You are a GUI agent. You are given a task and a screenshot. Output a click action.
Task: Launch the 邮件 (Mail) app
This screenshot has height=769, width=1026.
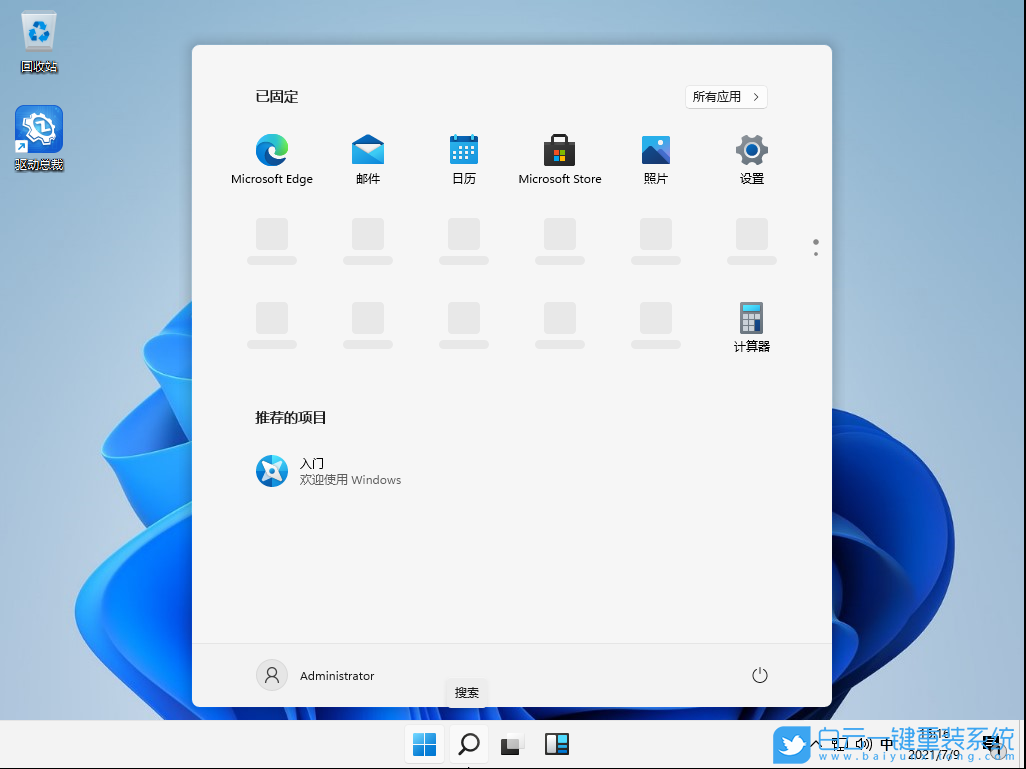[x=367, y=152]
